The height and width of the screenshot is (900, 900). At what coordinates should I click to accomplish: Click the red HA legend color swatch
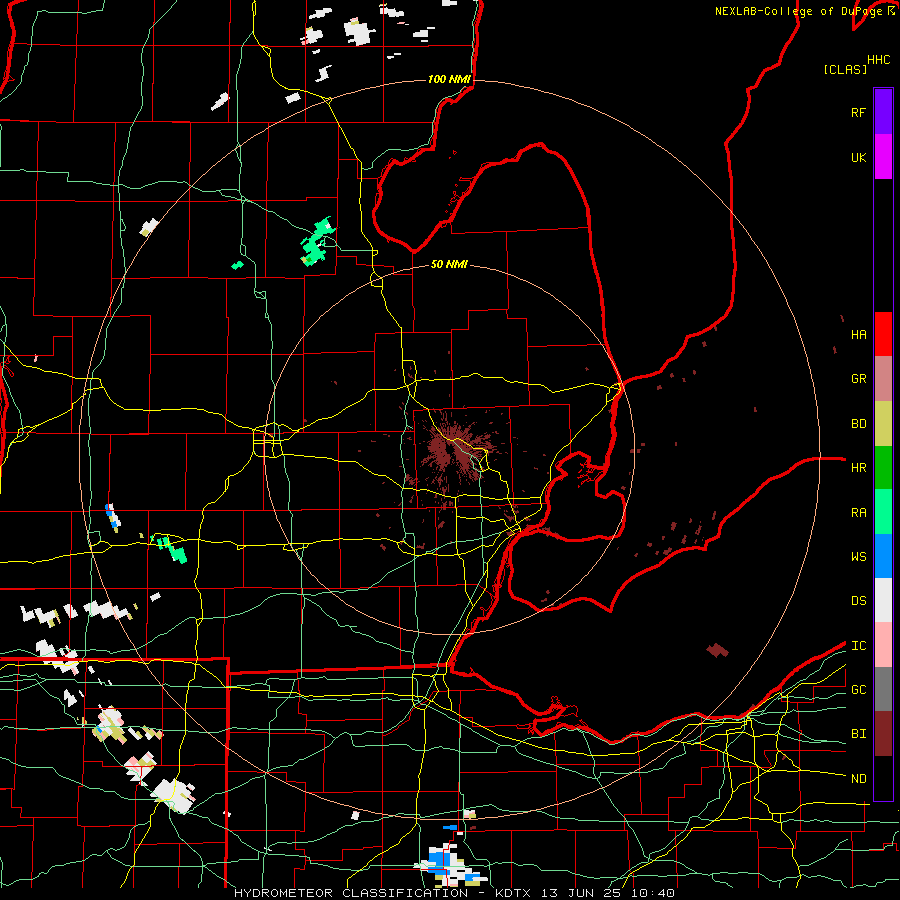coord(883,334)
